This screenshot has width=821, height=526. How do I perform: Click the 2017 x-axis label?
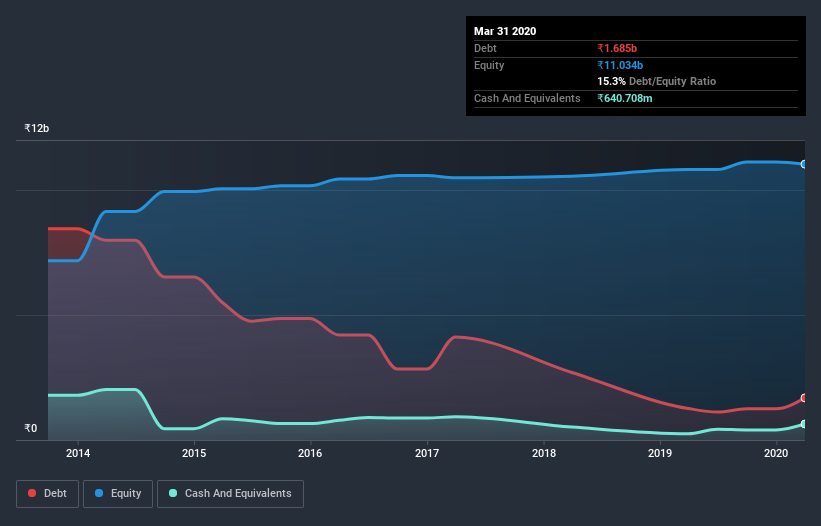427,453
